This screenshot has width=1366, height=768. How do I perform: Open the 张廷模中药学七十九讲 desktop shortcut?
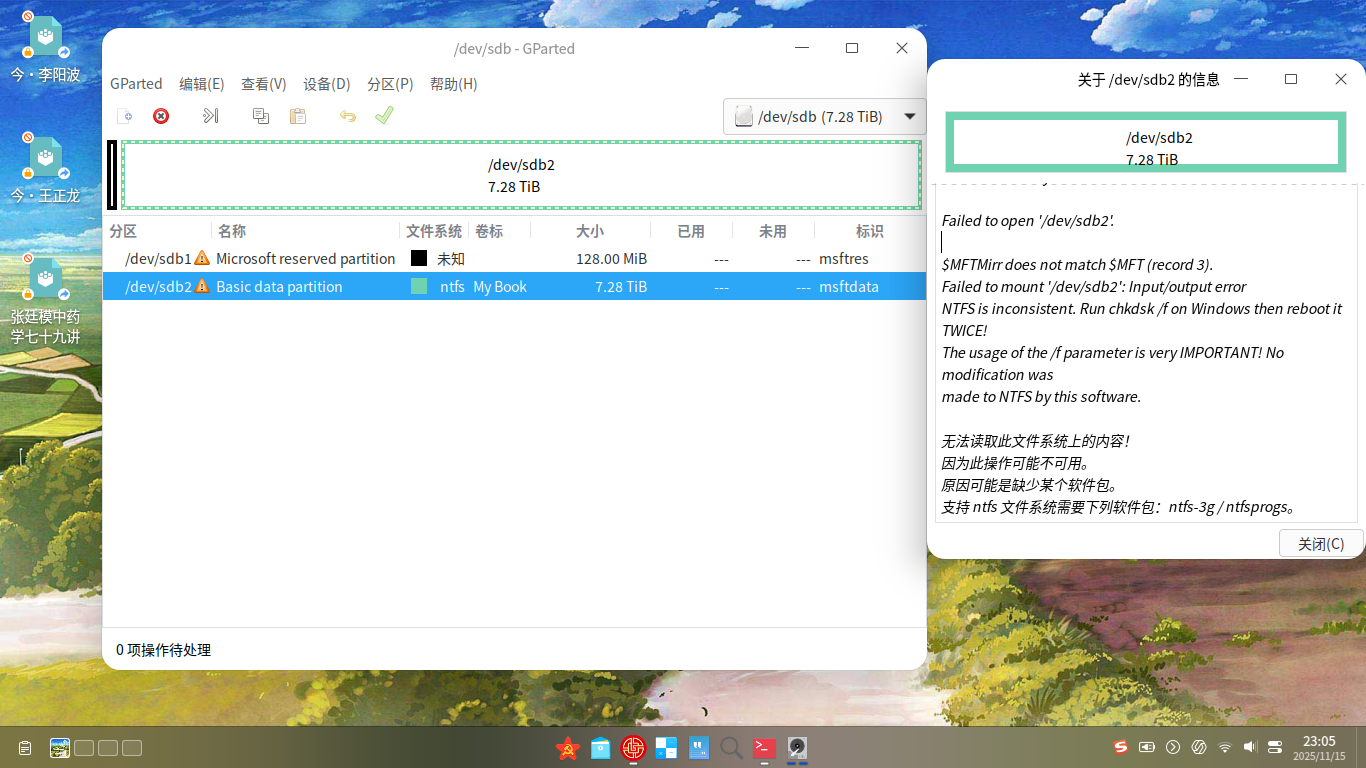point(45,301)
